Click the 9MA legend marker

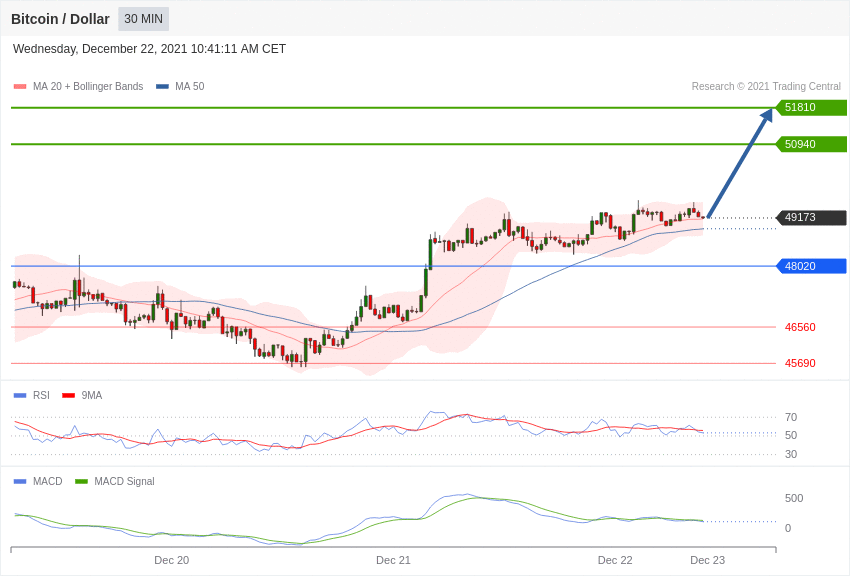tap(68, 396)
